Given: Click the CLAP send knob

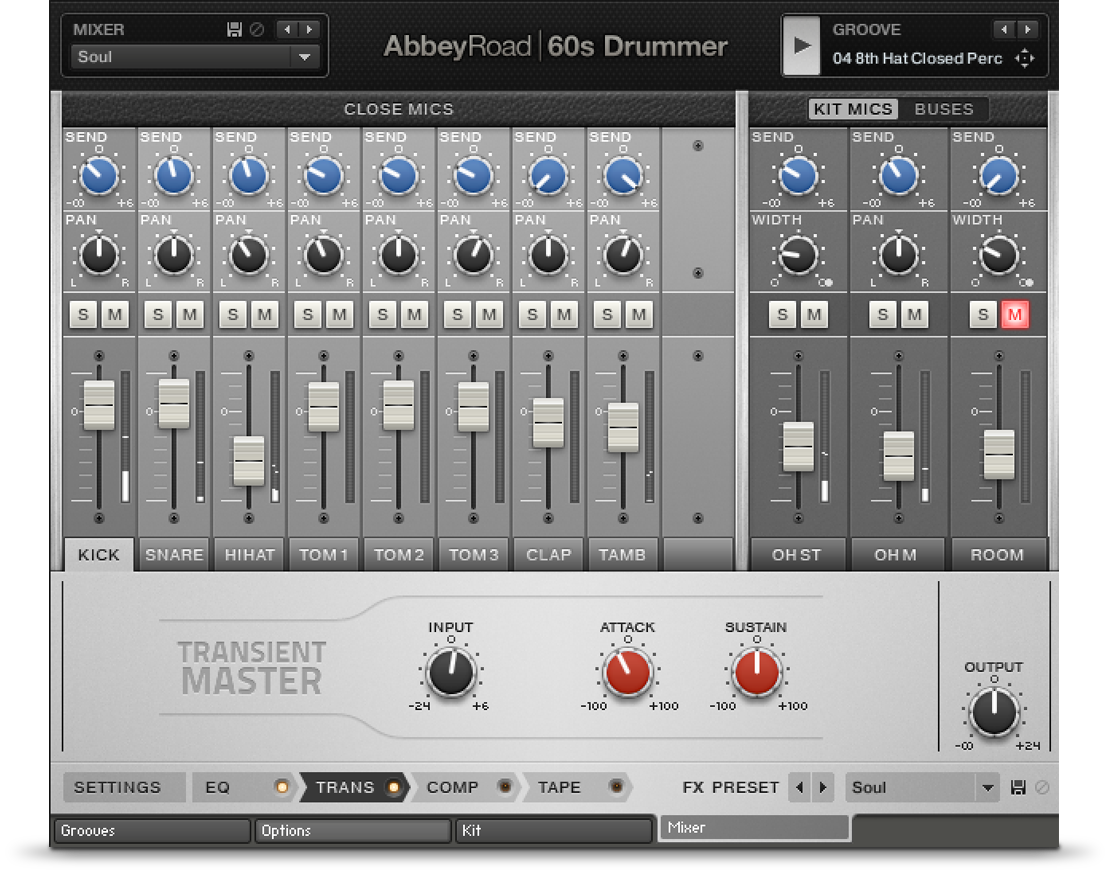Looking at the screenshot, I should pos(549,176).
